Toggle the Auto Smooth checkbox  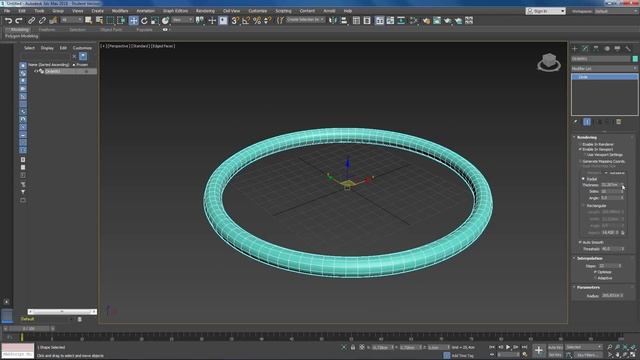[580, 242]
